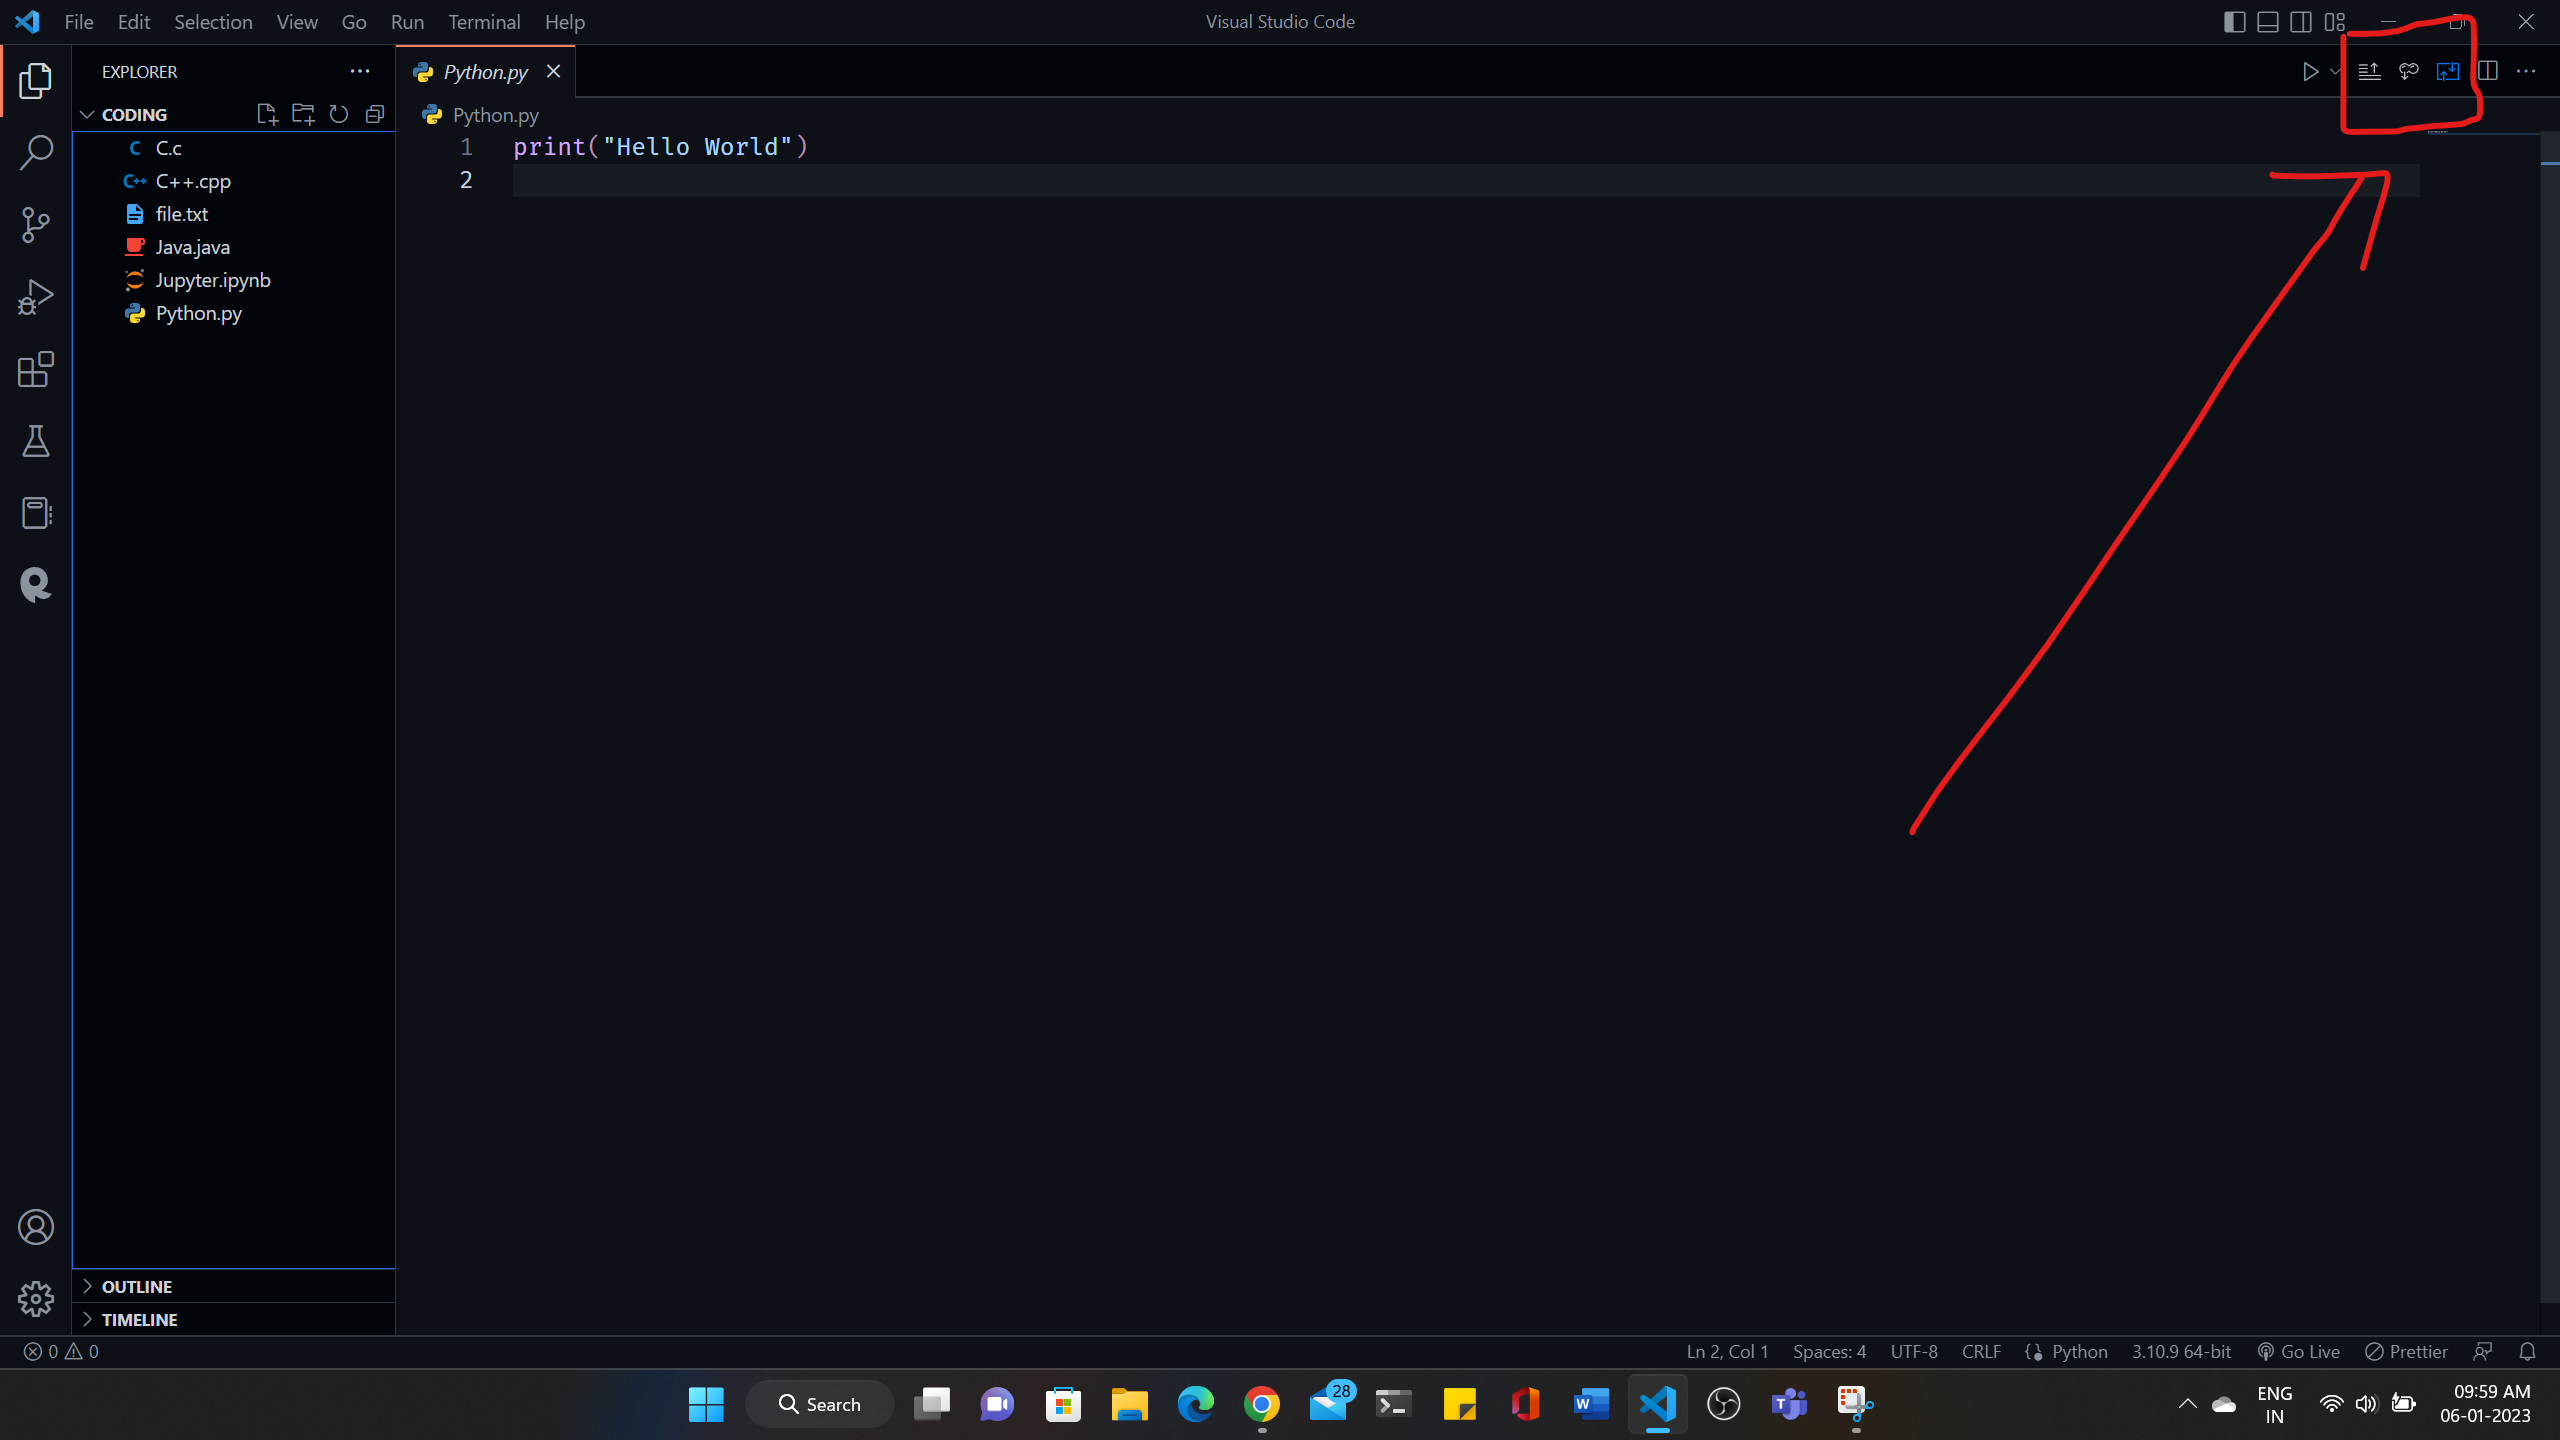This screenshot has height=1440, width=2560.
Task: Run Python file with play button
Action: tap(2309, 72)
